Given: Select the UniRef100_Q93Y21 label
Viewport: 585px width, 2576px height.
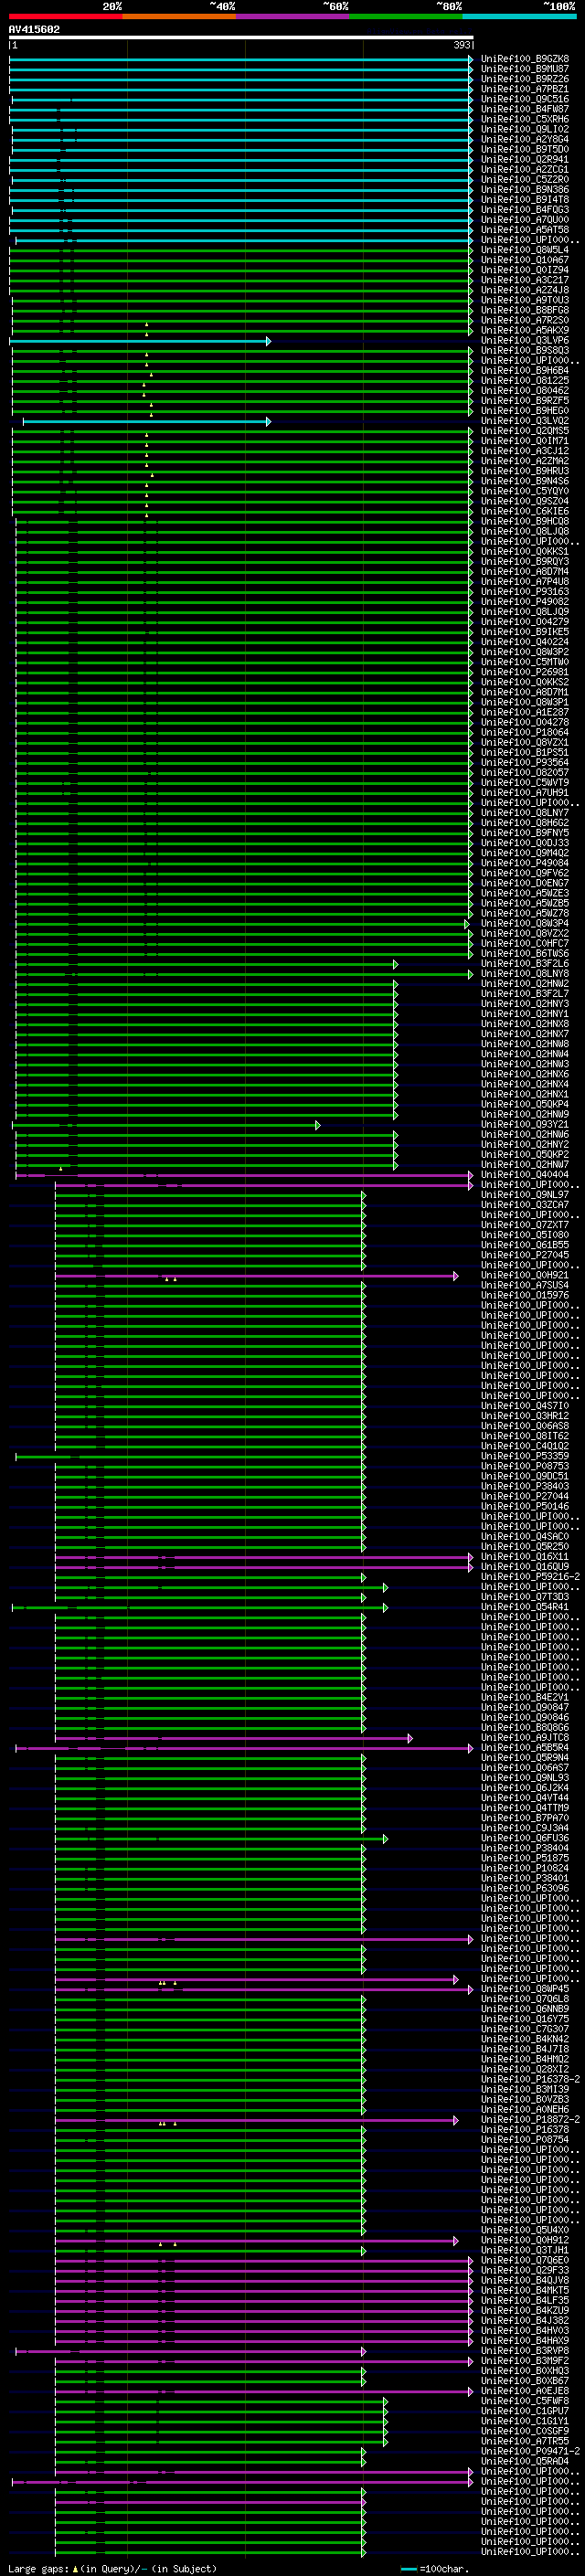Looking at the screenshot, I should [x=525, y=1125].
